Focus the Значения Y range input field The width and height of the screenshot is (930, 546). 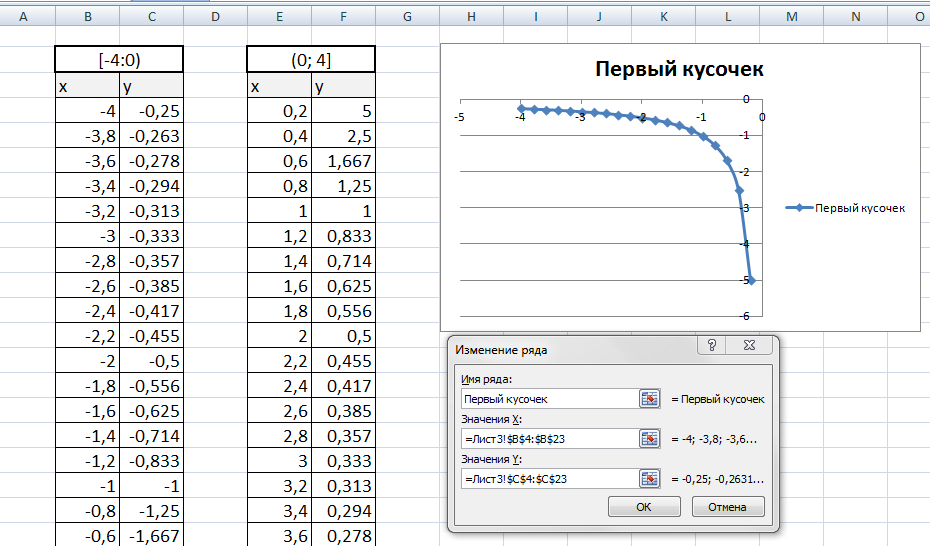548,479
